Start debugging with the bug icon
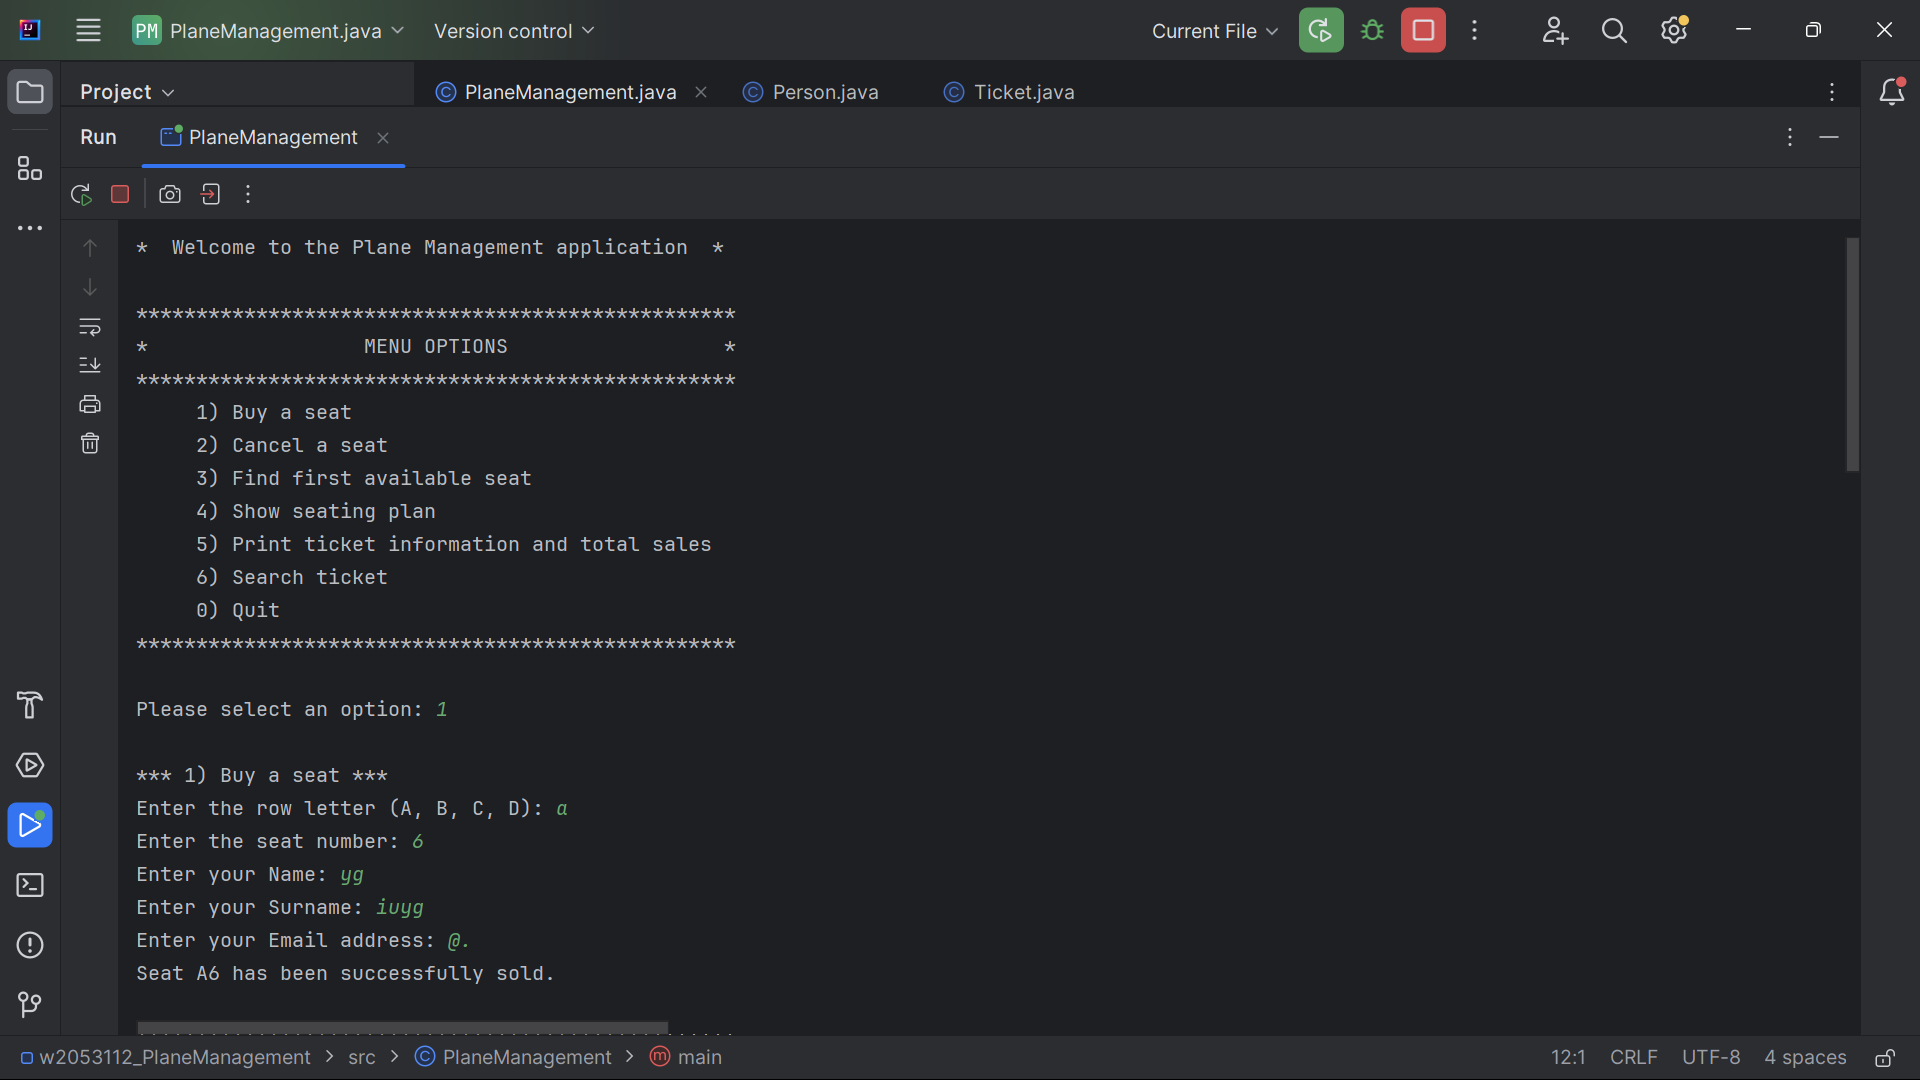The height and width of the screenshot is (1080, 1920). pyautogui.click(x=1372, y=31)
